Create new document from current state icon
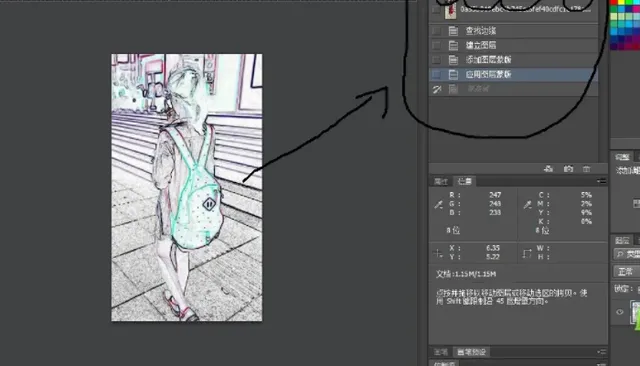Screen dimensions: 640x366 pyautogui.click(x=549, y=169)
